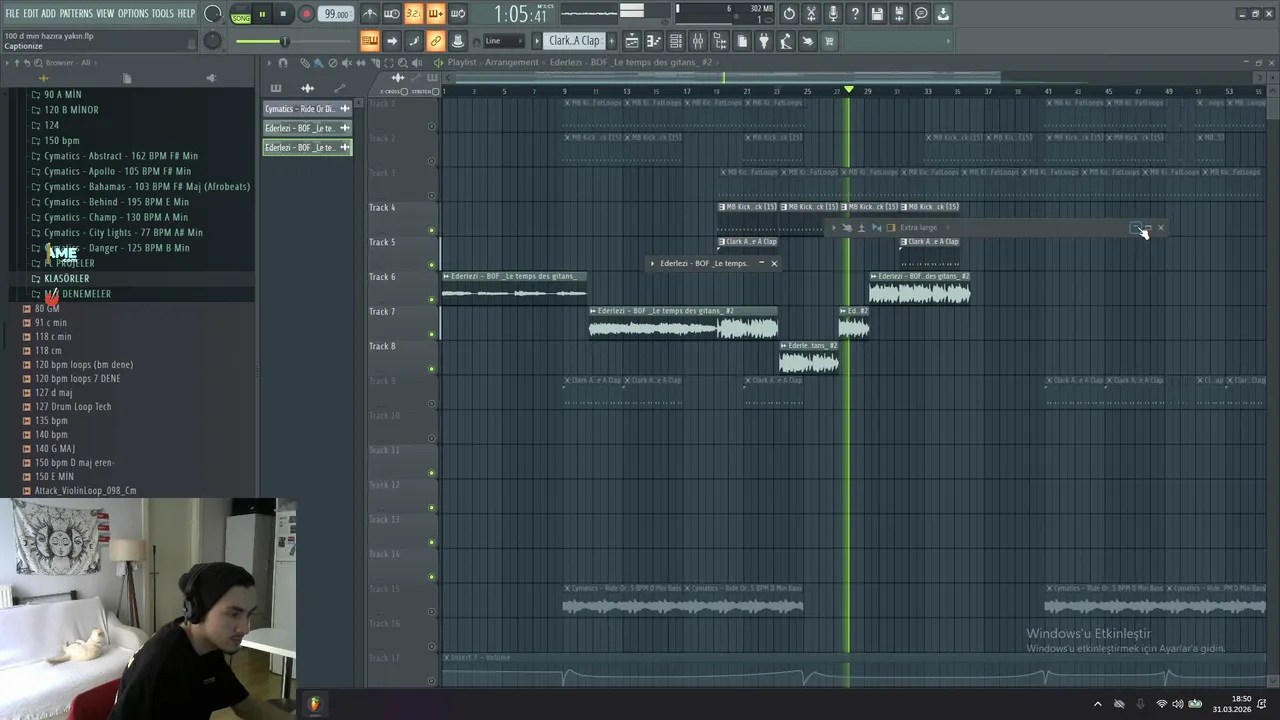Open the PATTERNS menu
The height and width of the screenshot is (720, 1280).
[x=76, y=13]
